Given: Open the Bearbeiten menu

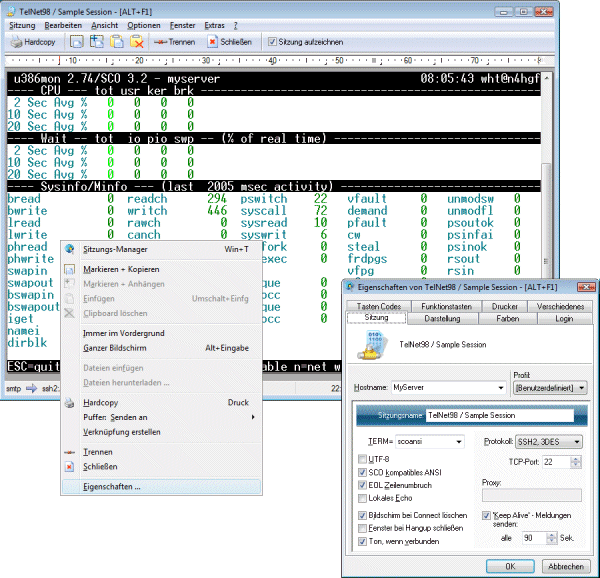Looking at the screenshot, I should coord(63,26).
